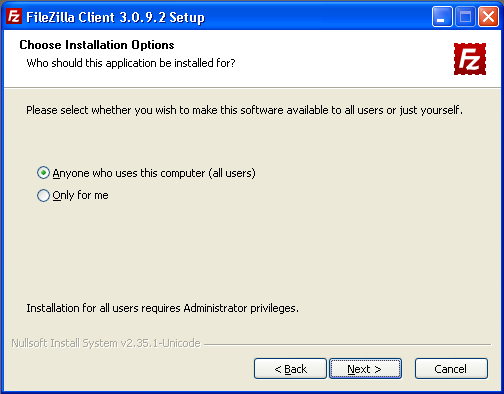Close the FileZilla Setup window
Screen dimensions: 504x394
point(488,16)
